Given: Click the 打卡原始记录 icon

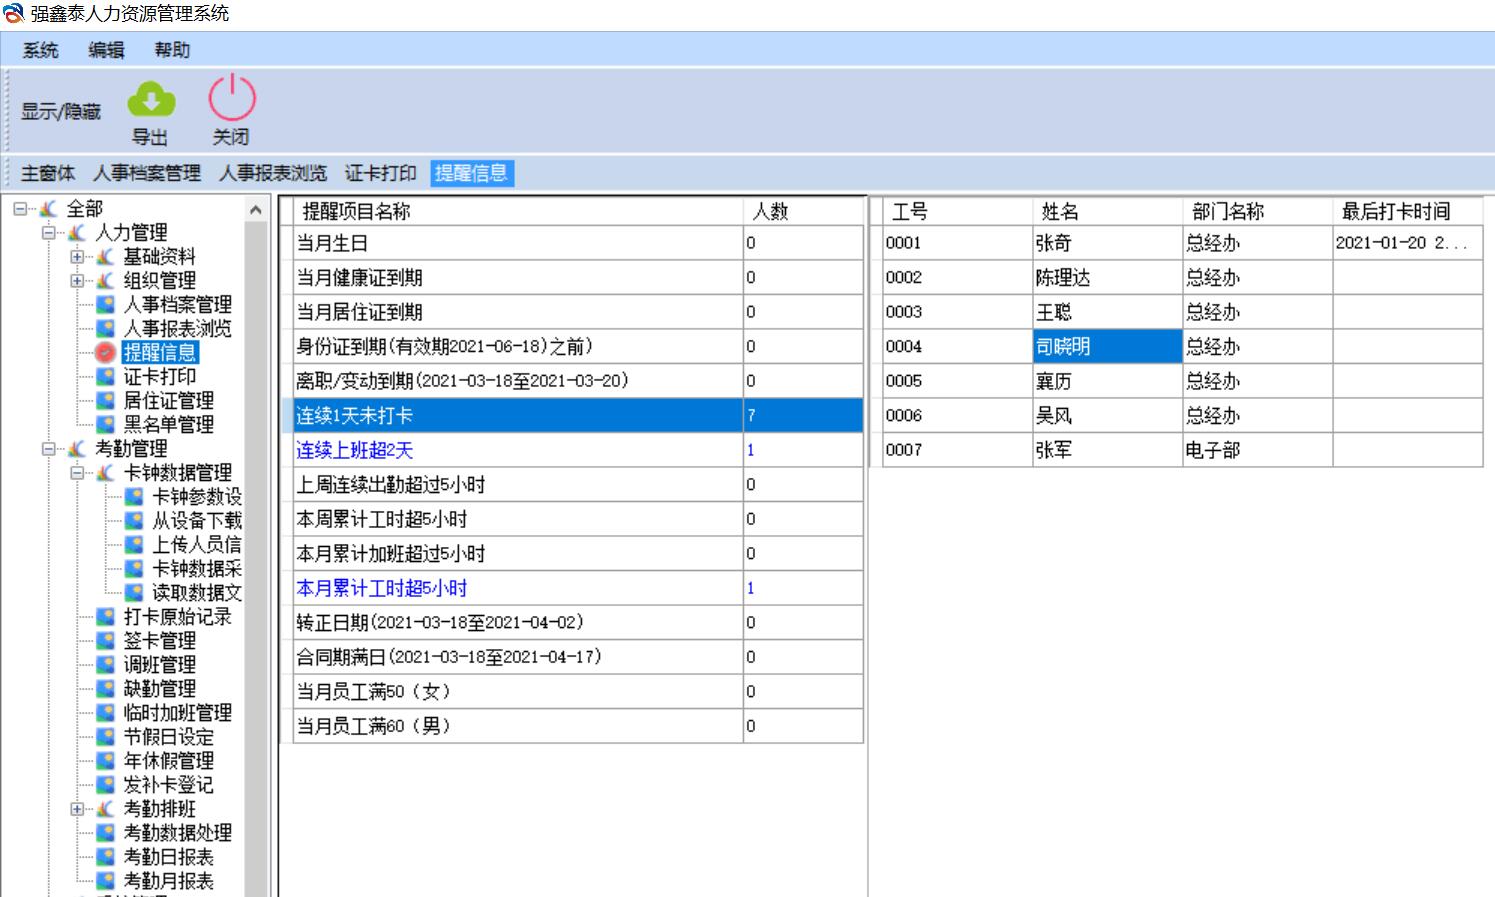Looking at the screenshot, I should (x=105, y=617).
